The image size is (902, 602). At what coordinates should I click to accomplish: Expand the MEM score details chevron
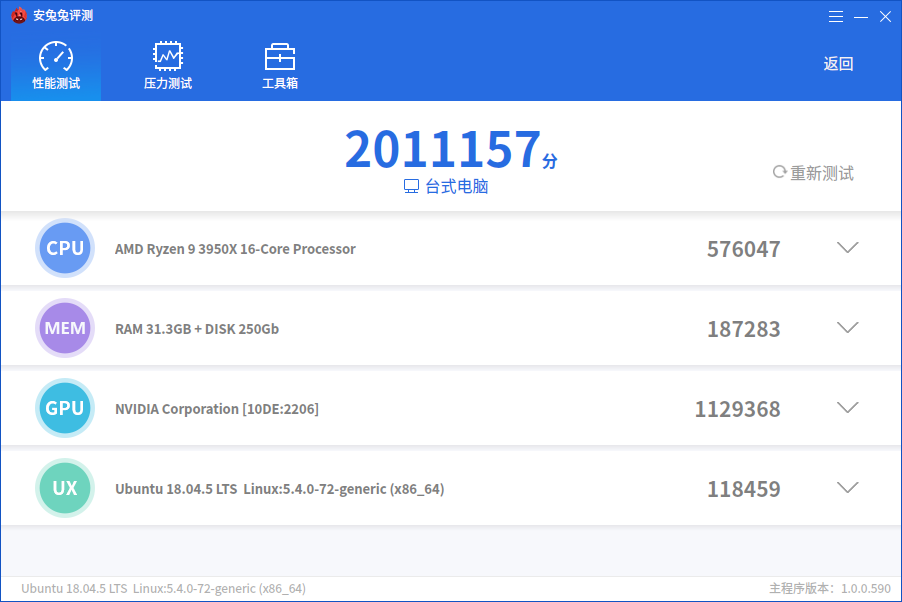tap(847, 327)
